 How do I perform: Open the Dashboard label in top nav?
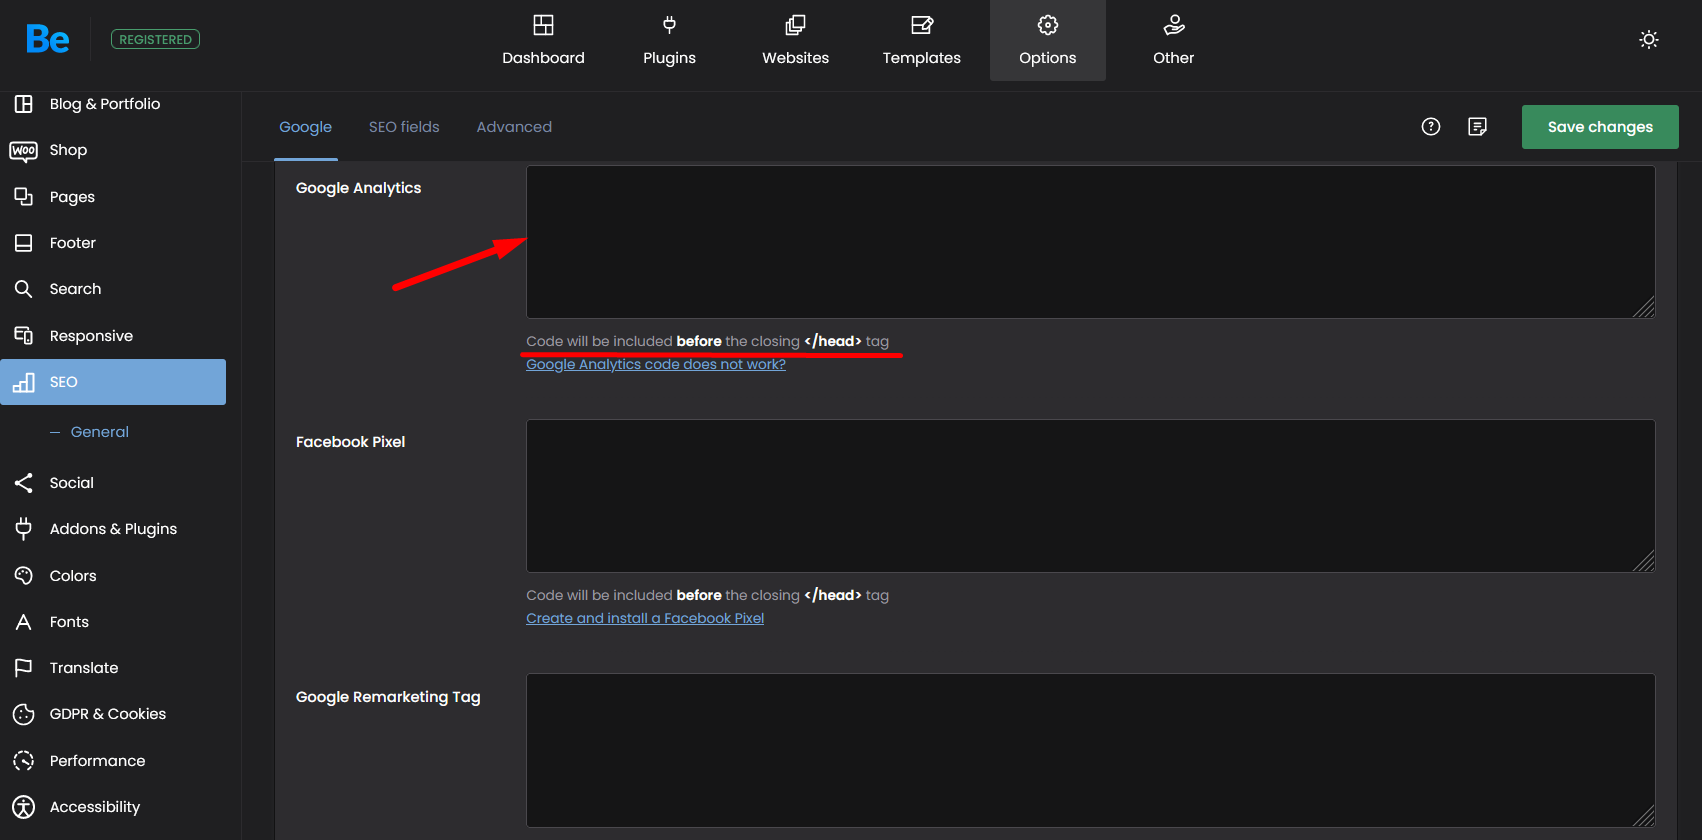pyautogui.click(x=543, y=58)
